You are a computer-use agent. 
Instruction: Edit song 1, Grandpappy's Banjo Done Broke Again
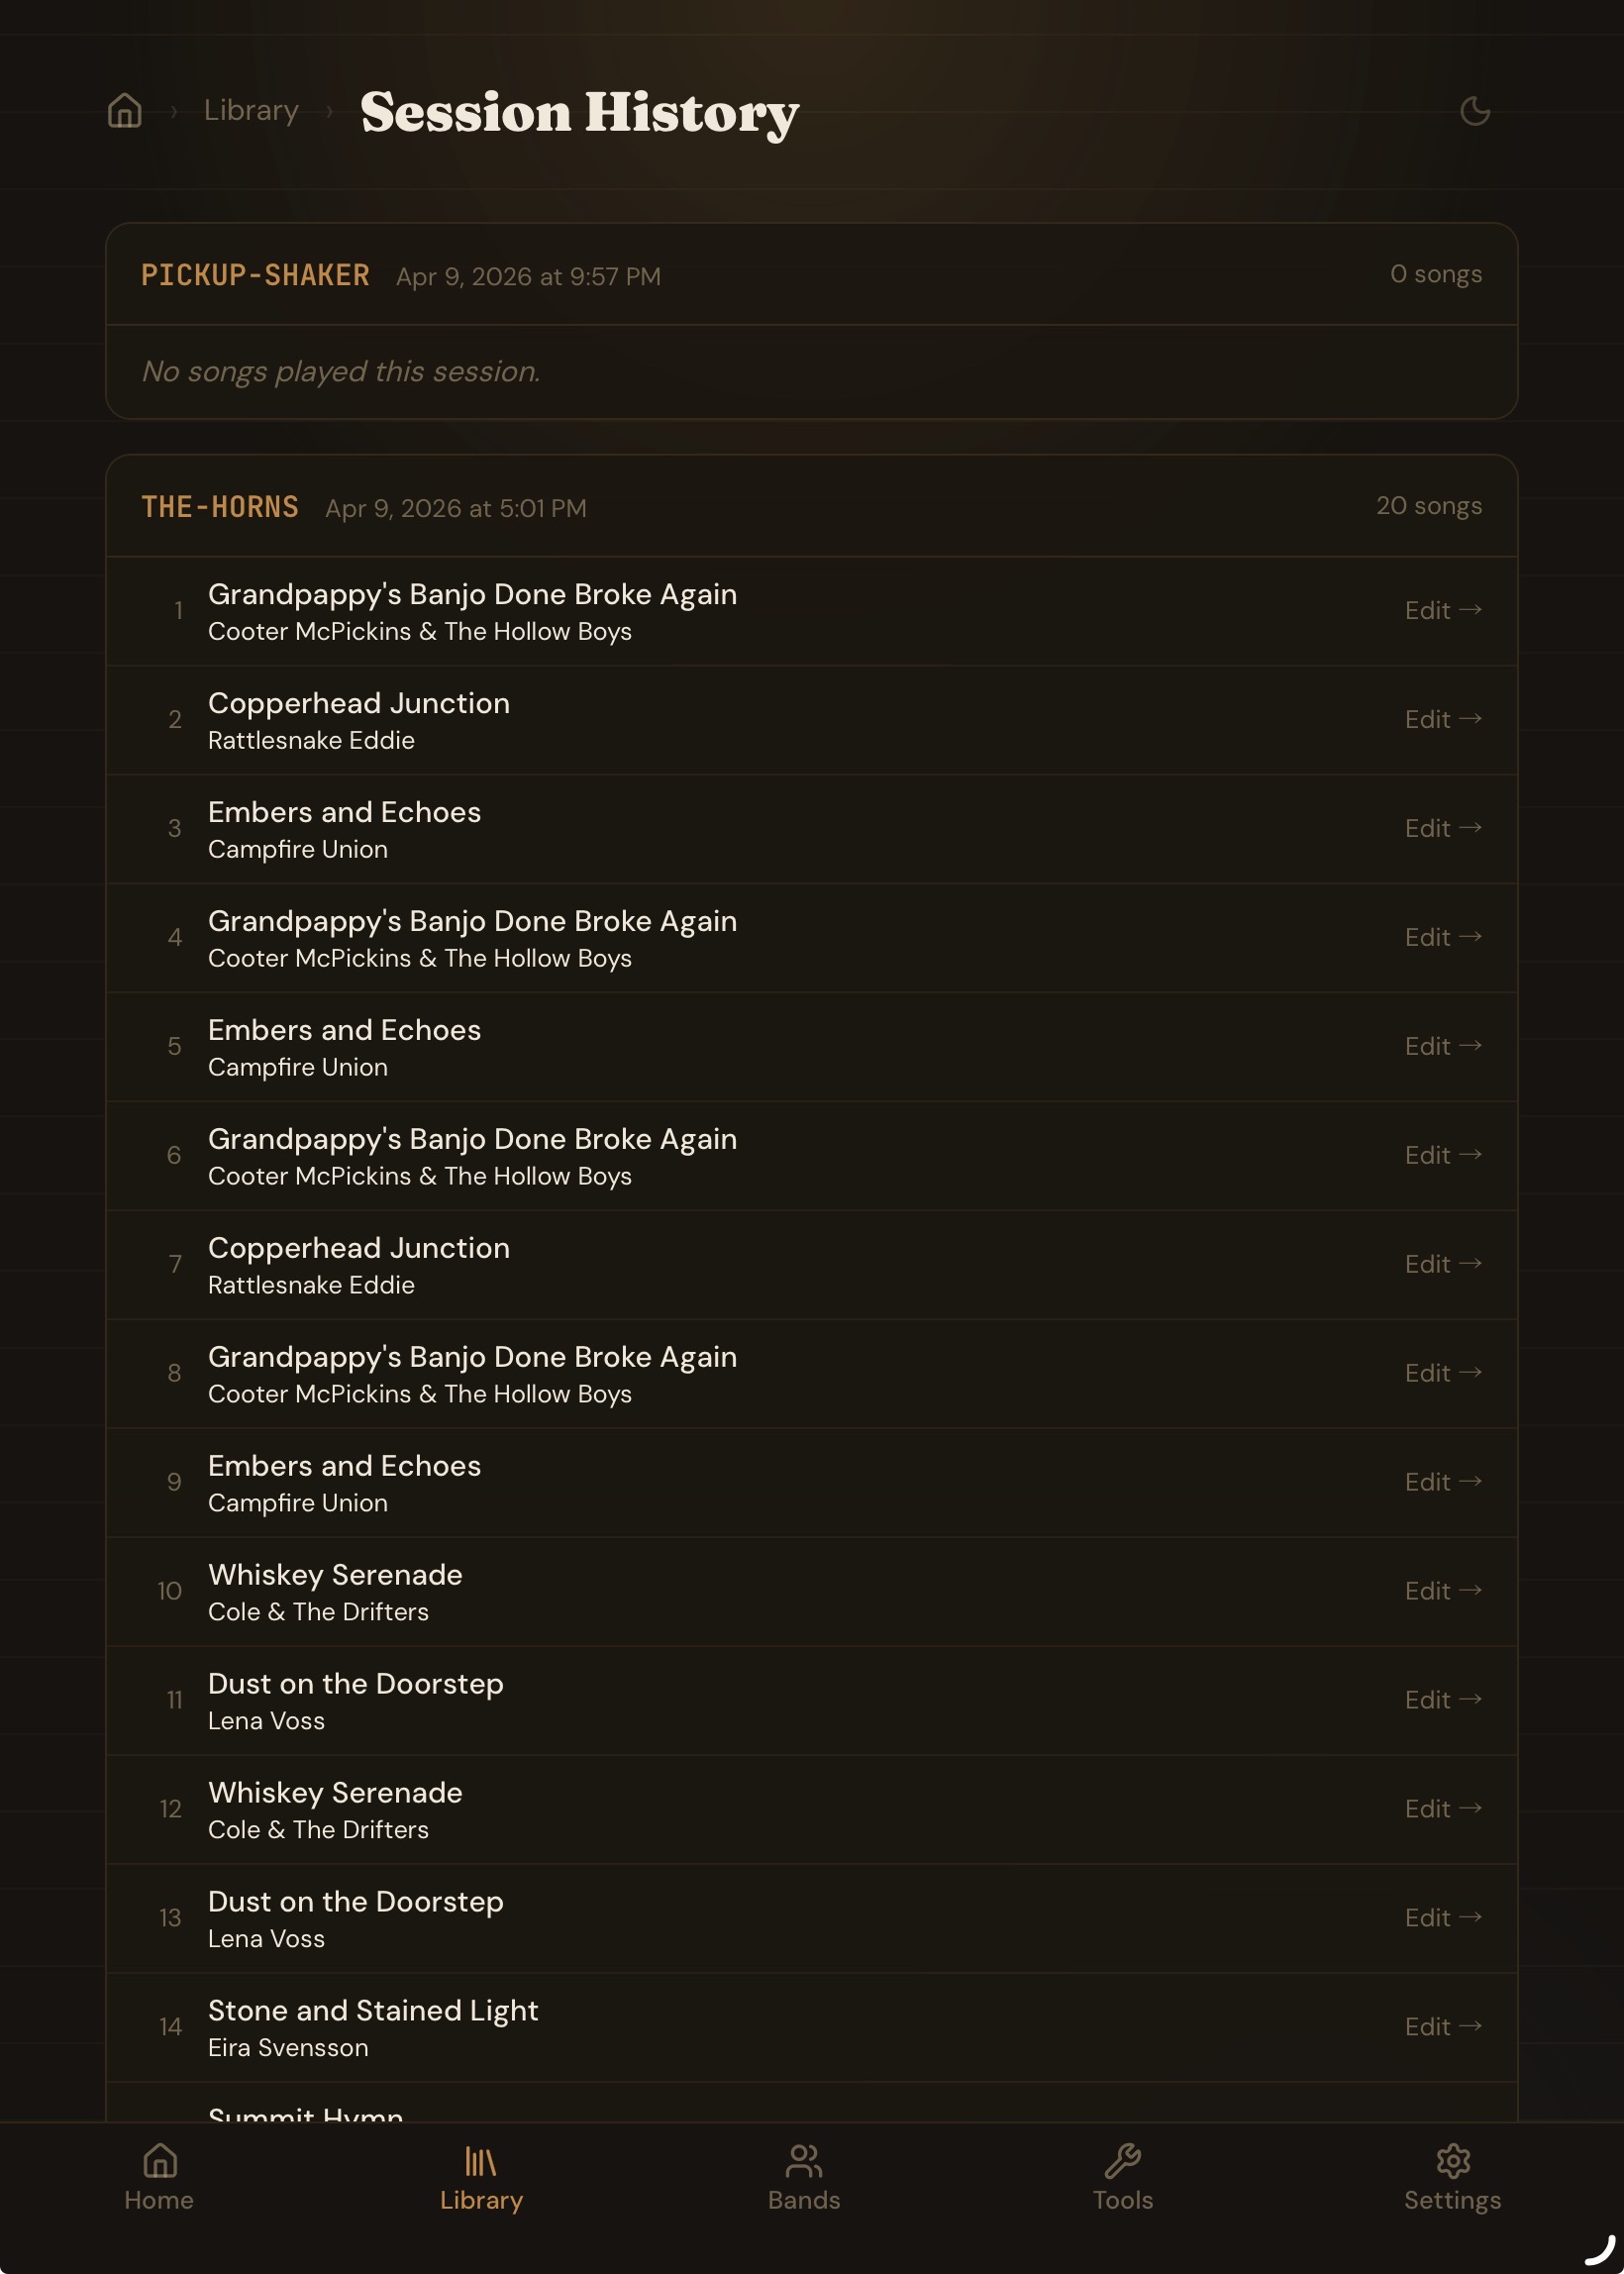click(1443, 610)
